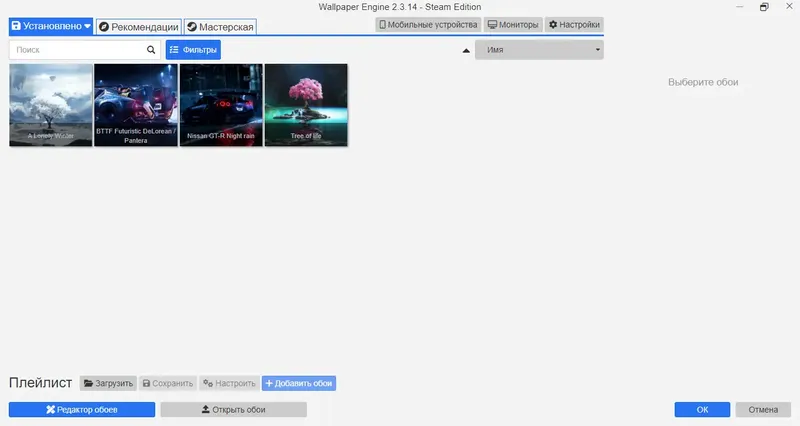Open Настройки with the gear icon
Viewport: 800px width, 426px height.
[x=574, y=24]
